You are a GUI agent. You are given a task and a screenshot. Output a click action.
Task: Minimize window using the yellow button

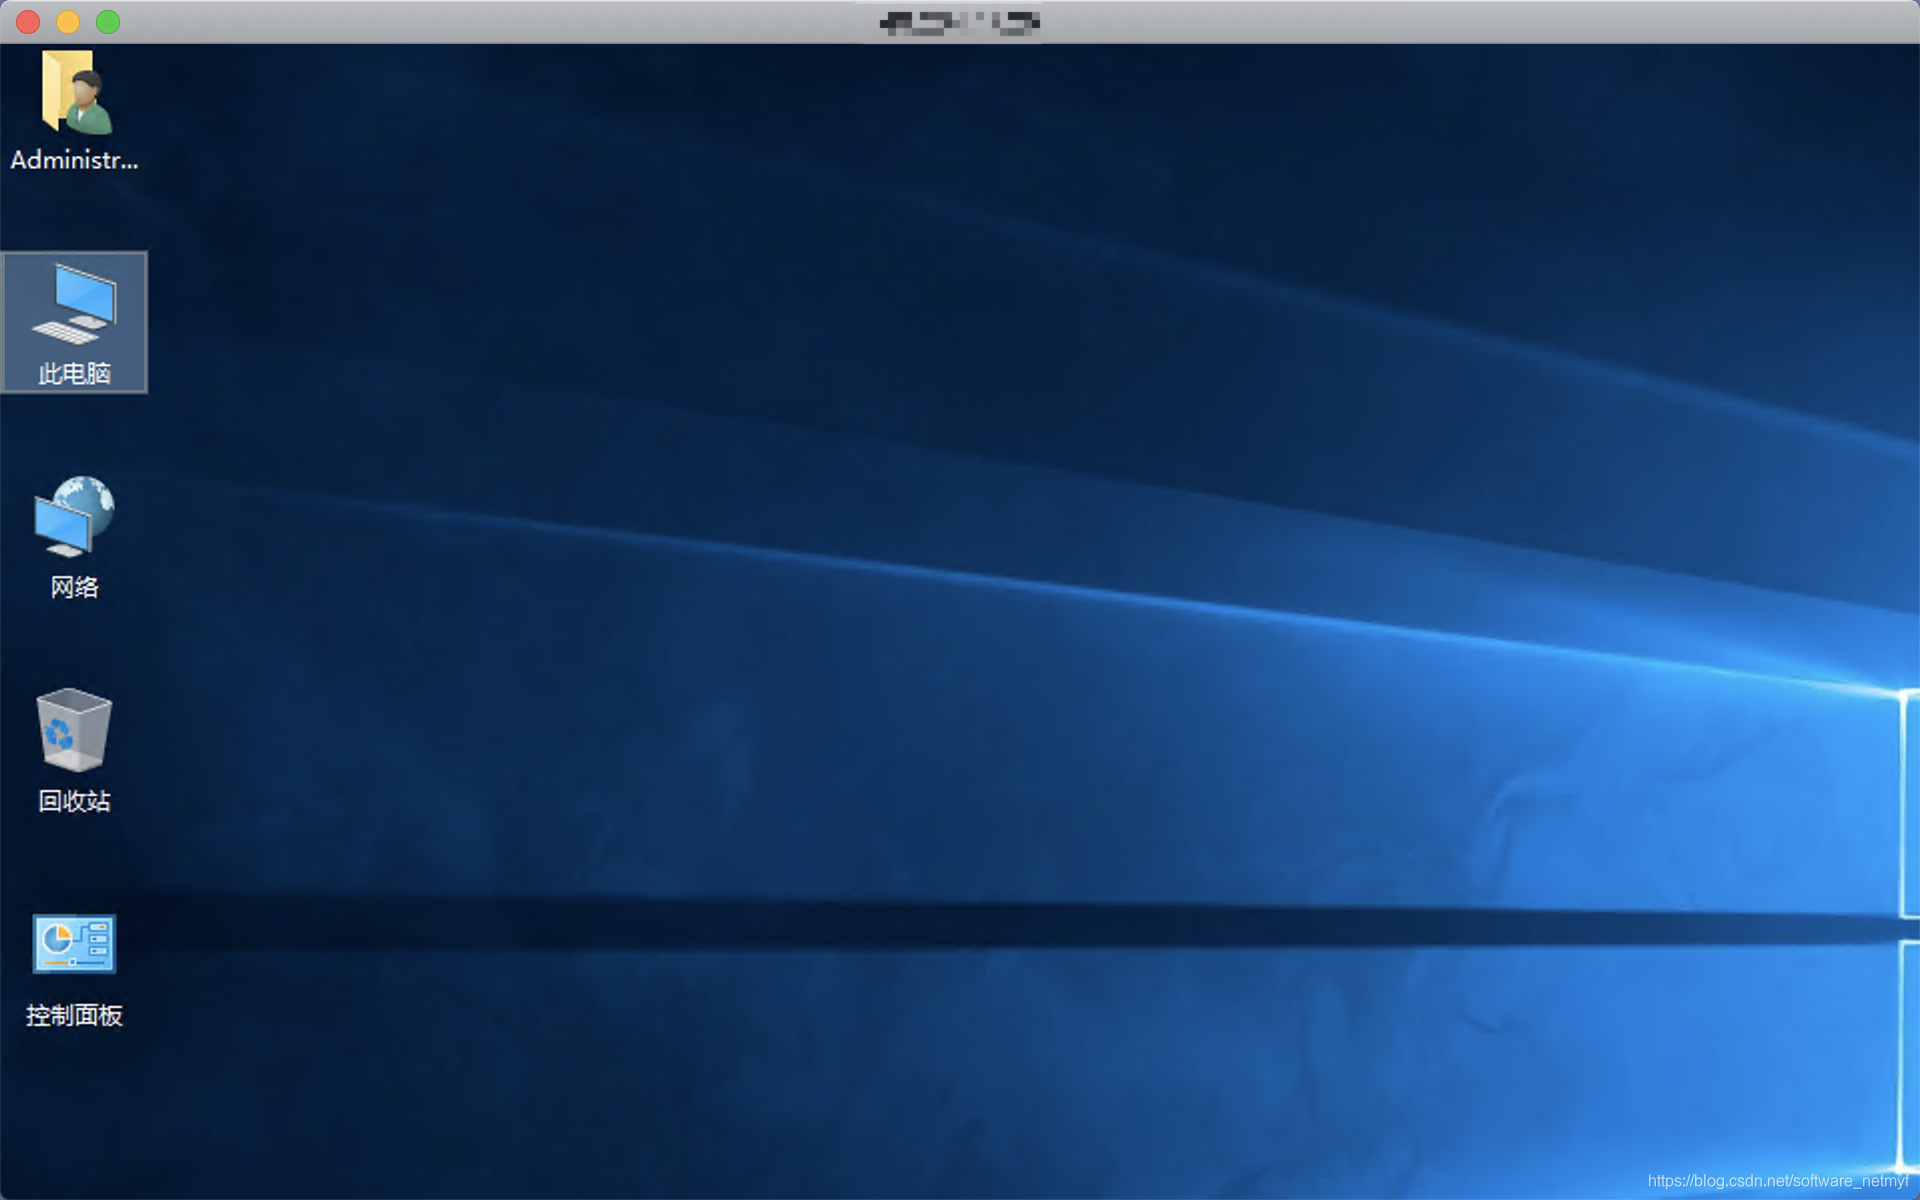pos(68,22)
